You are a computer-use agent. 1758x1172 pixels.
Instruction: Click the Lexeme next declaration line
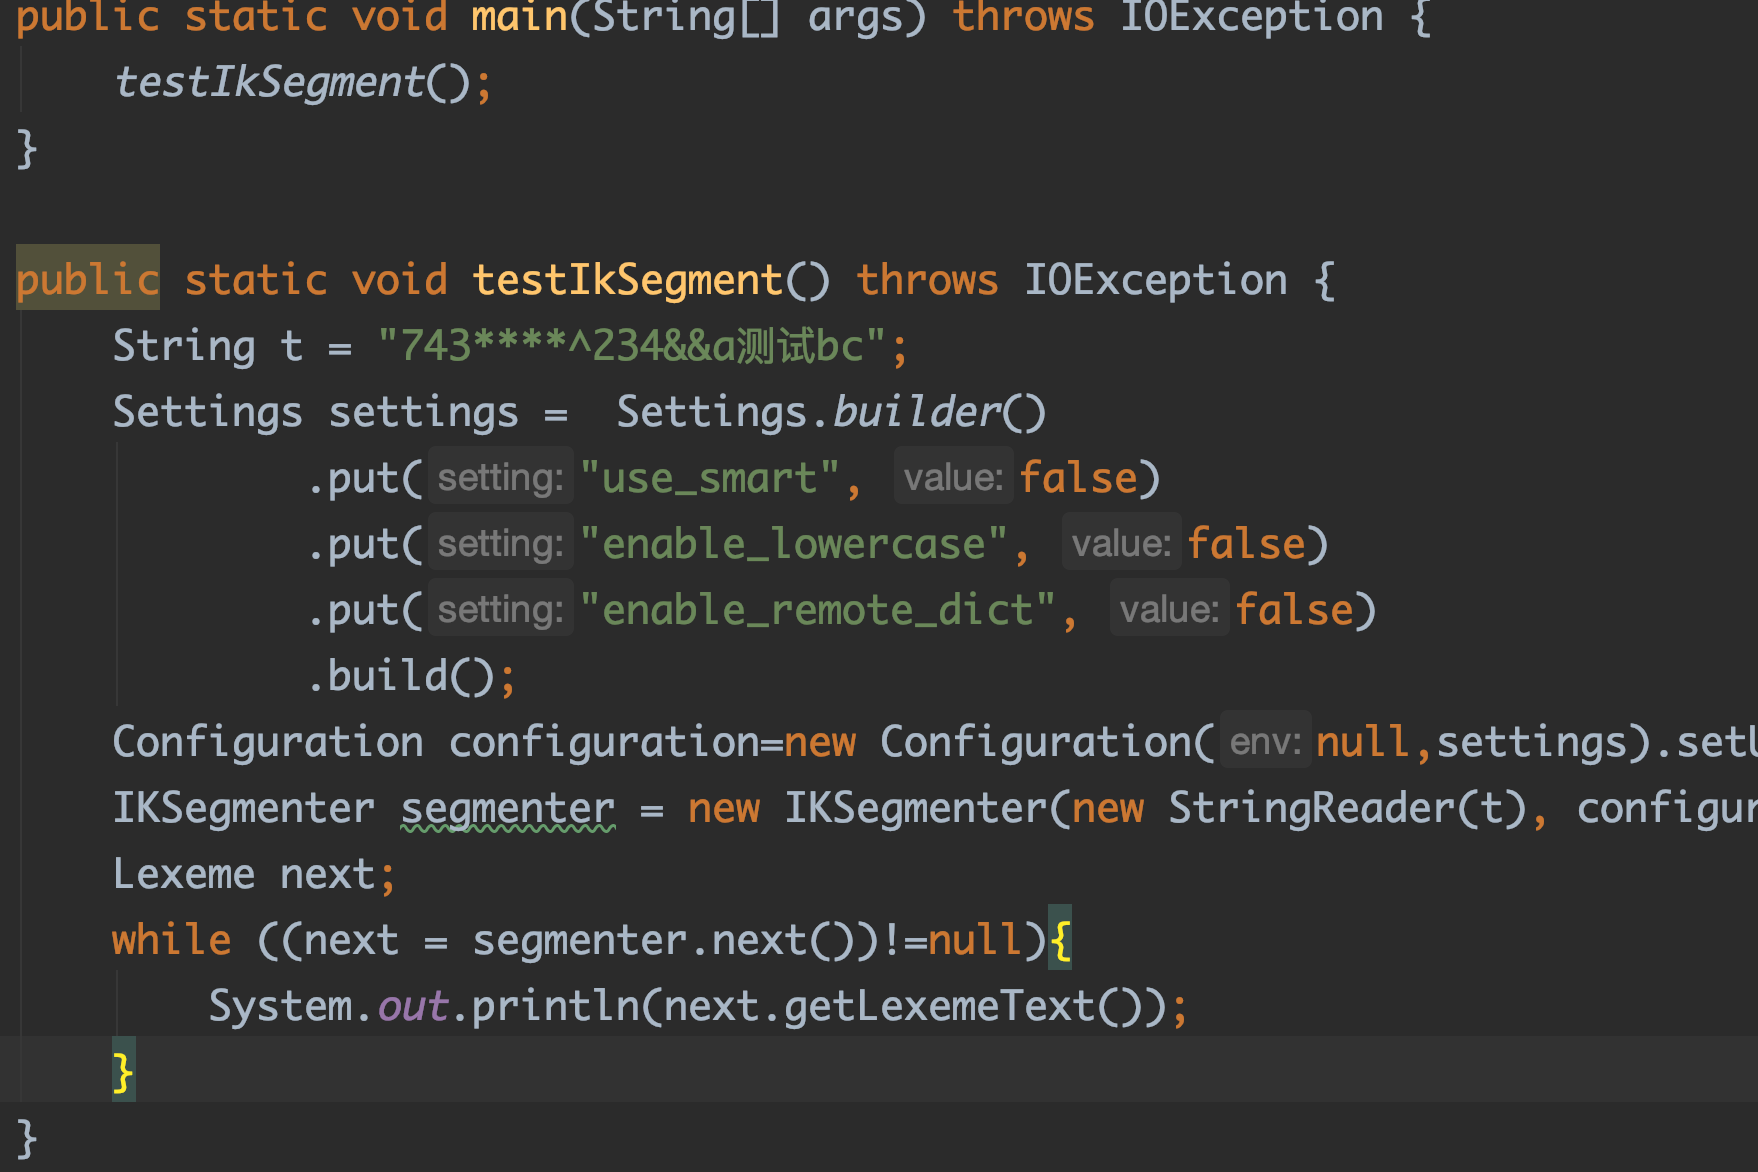pos(253,872)
